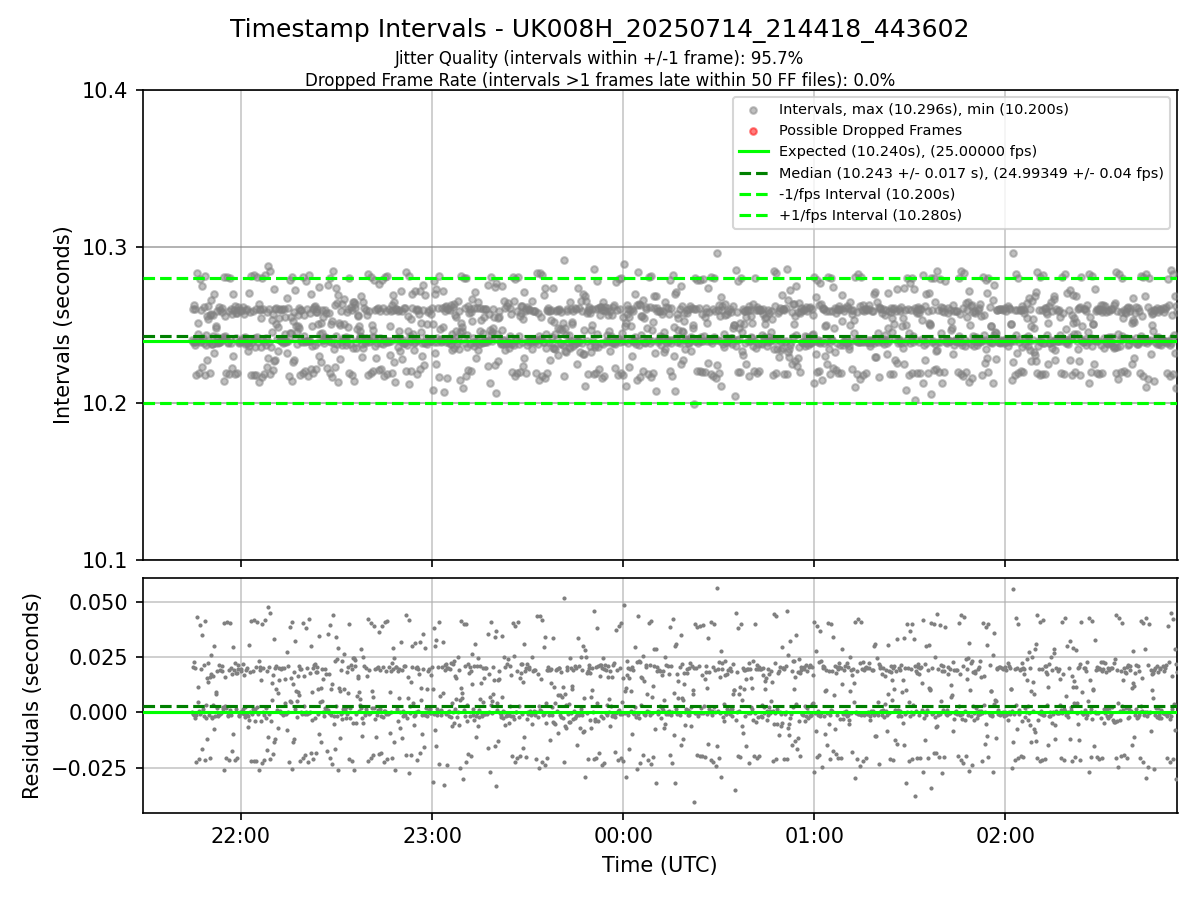Image resolution: width=1200 pixels, height=900 pixels.
Task: Click the gray dot marker beside "Intervals" in legend
Action: [754, 110]
